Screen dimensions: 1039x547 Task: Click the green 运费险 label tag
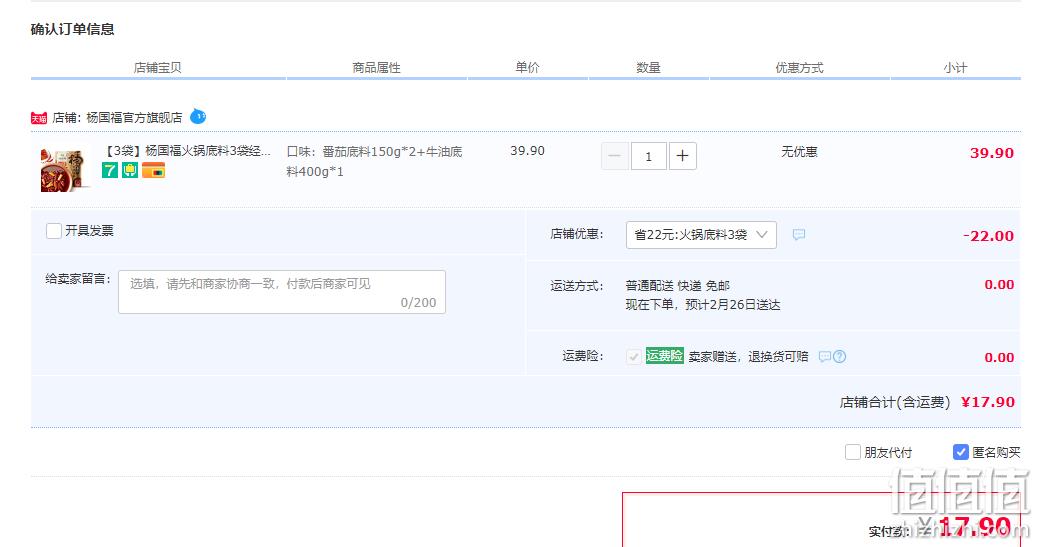pyautogui.click(x=665, y=356)
